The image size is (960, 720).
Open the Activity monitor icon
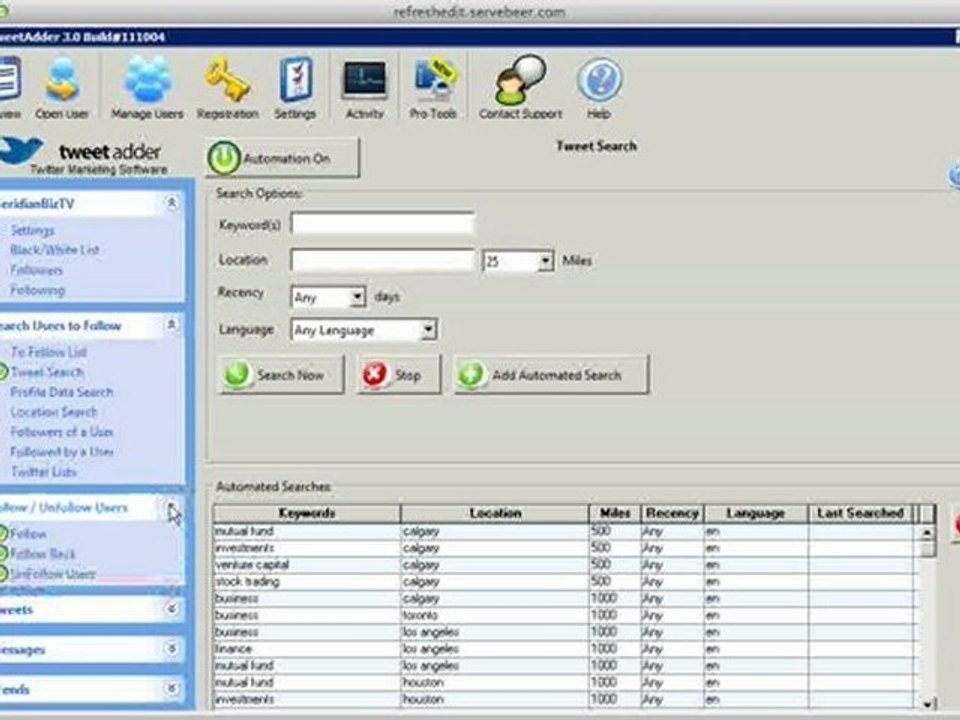pyautogui.click(x=364, y=80)
